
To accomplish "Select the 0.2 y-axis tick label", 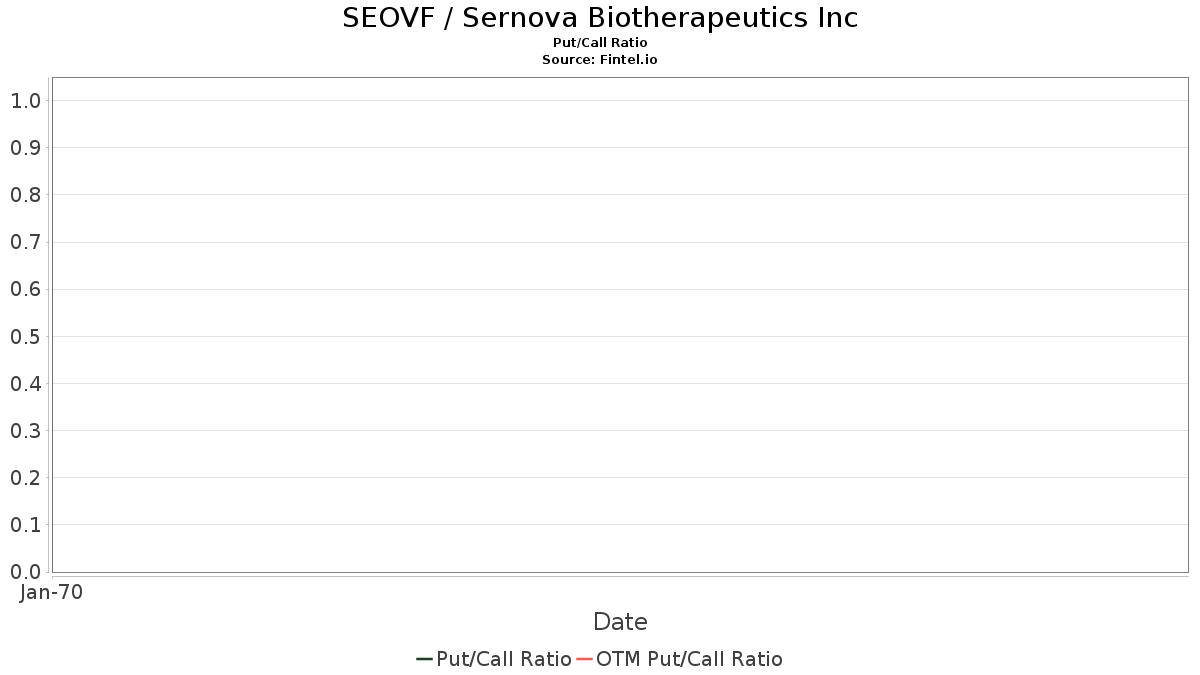I will tap(25, 478).
